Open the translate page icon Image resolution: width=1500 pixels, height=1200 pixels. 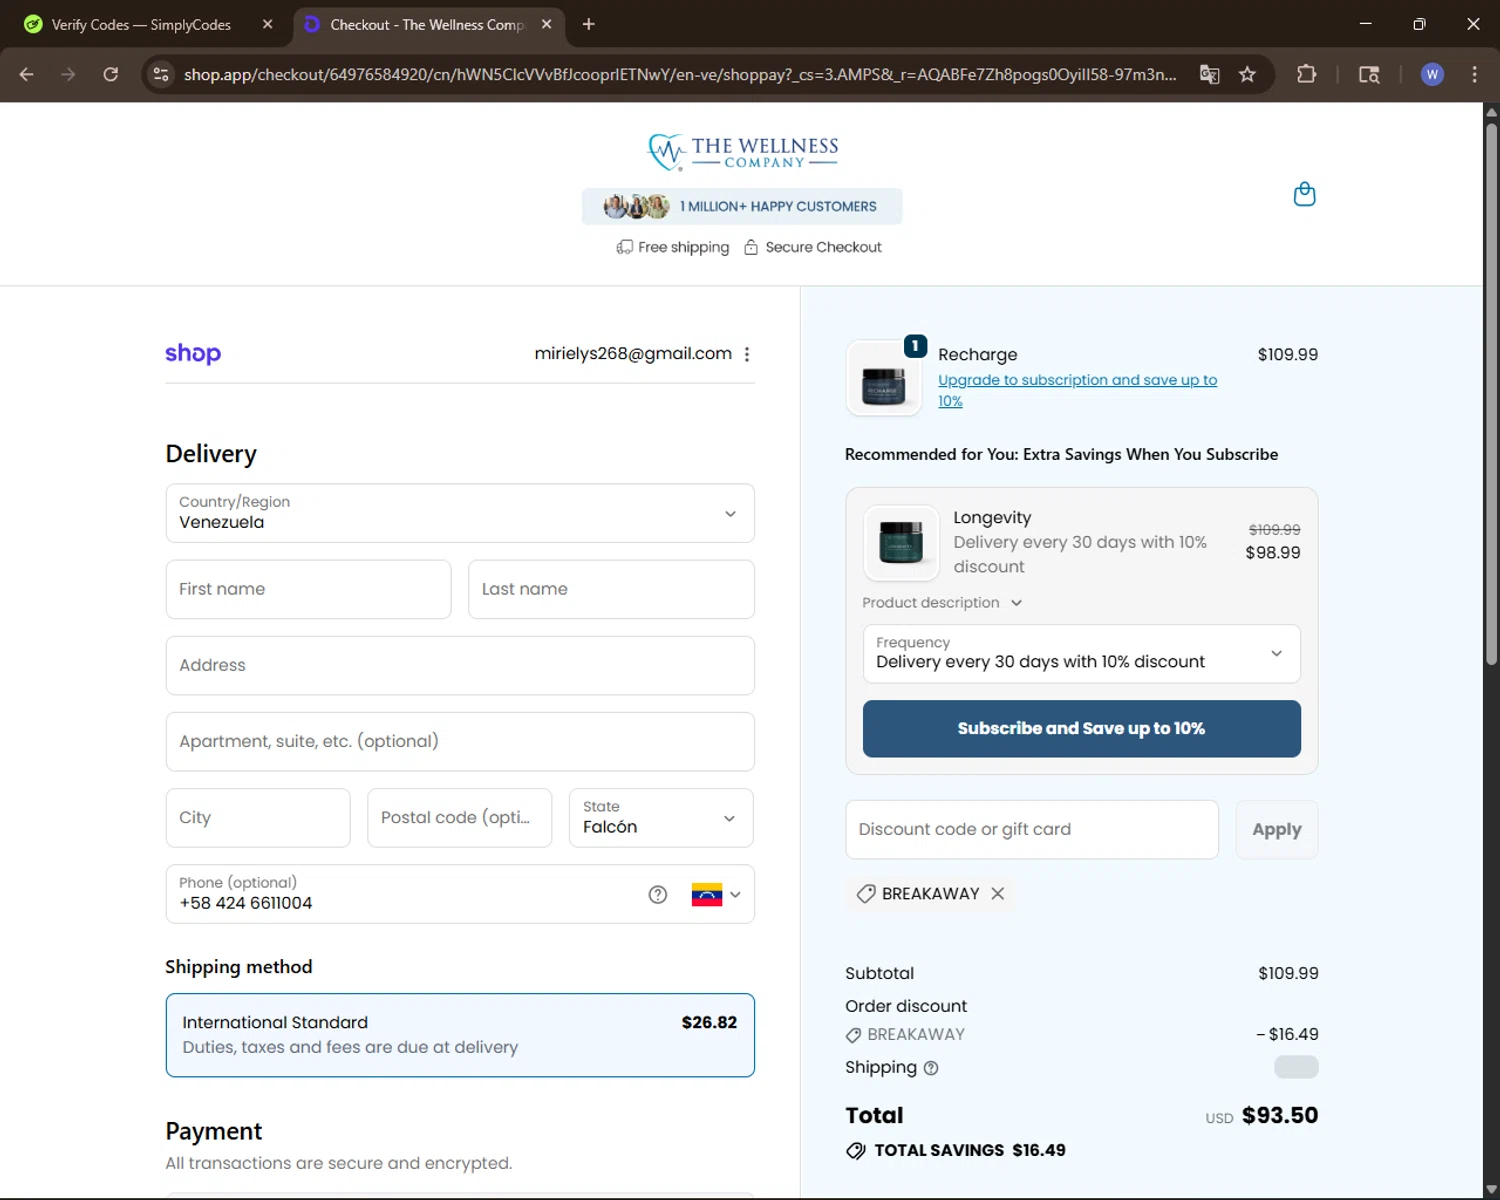pyautogui.click(x=1210, y=74)
